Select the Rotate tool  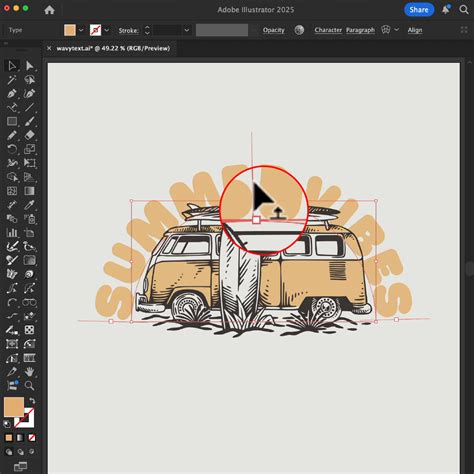click(12, 149)
